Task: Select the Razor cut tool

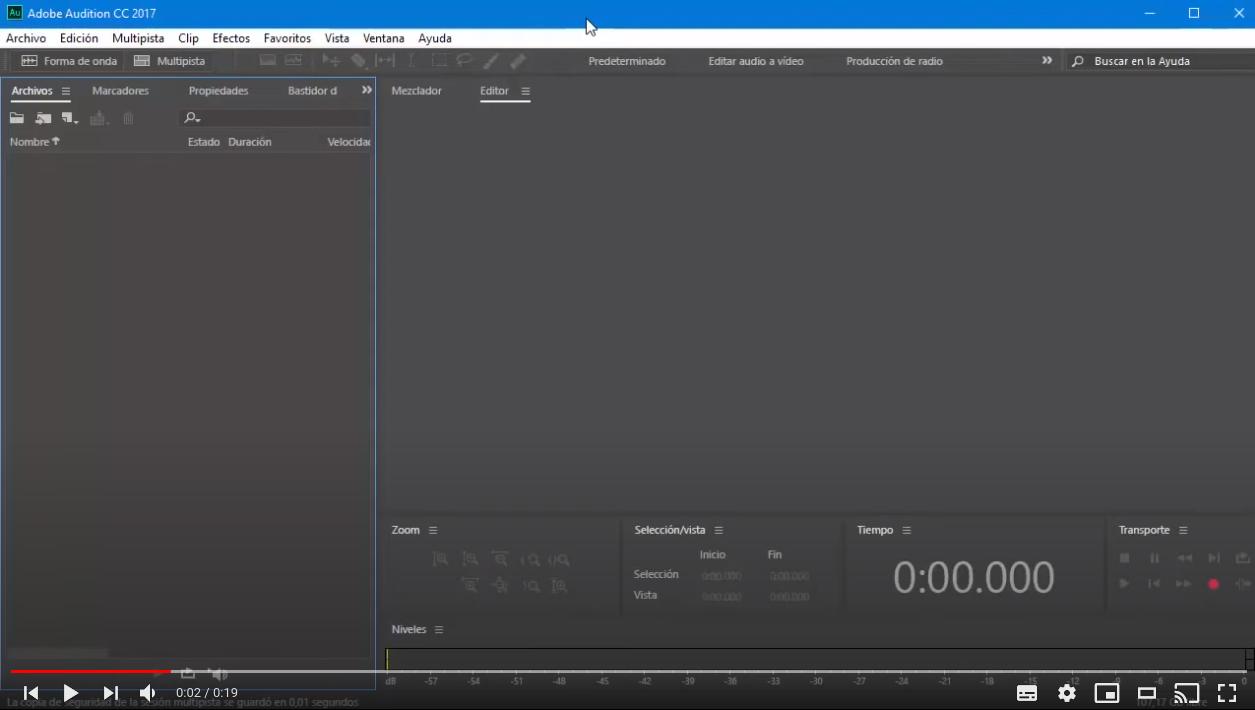Action: coord(358,61)
